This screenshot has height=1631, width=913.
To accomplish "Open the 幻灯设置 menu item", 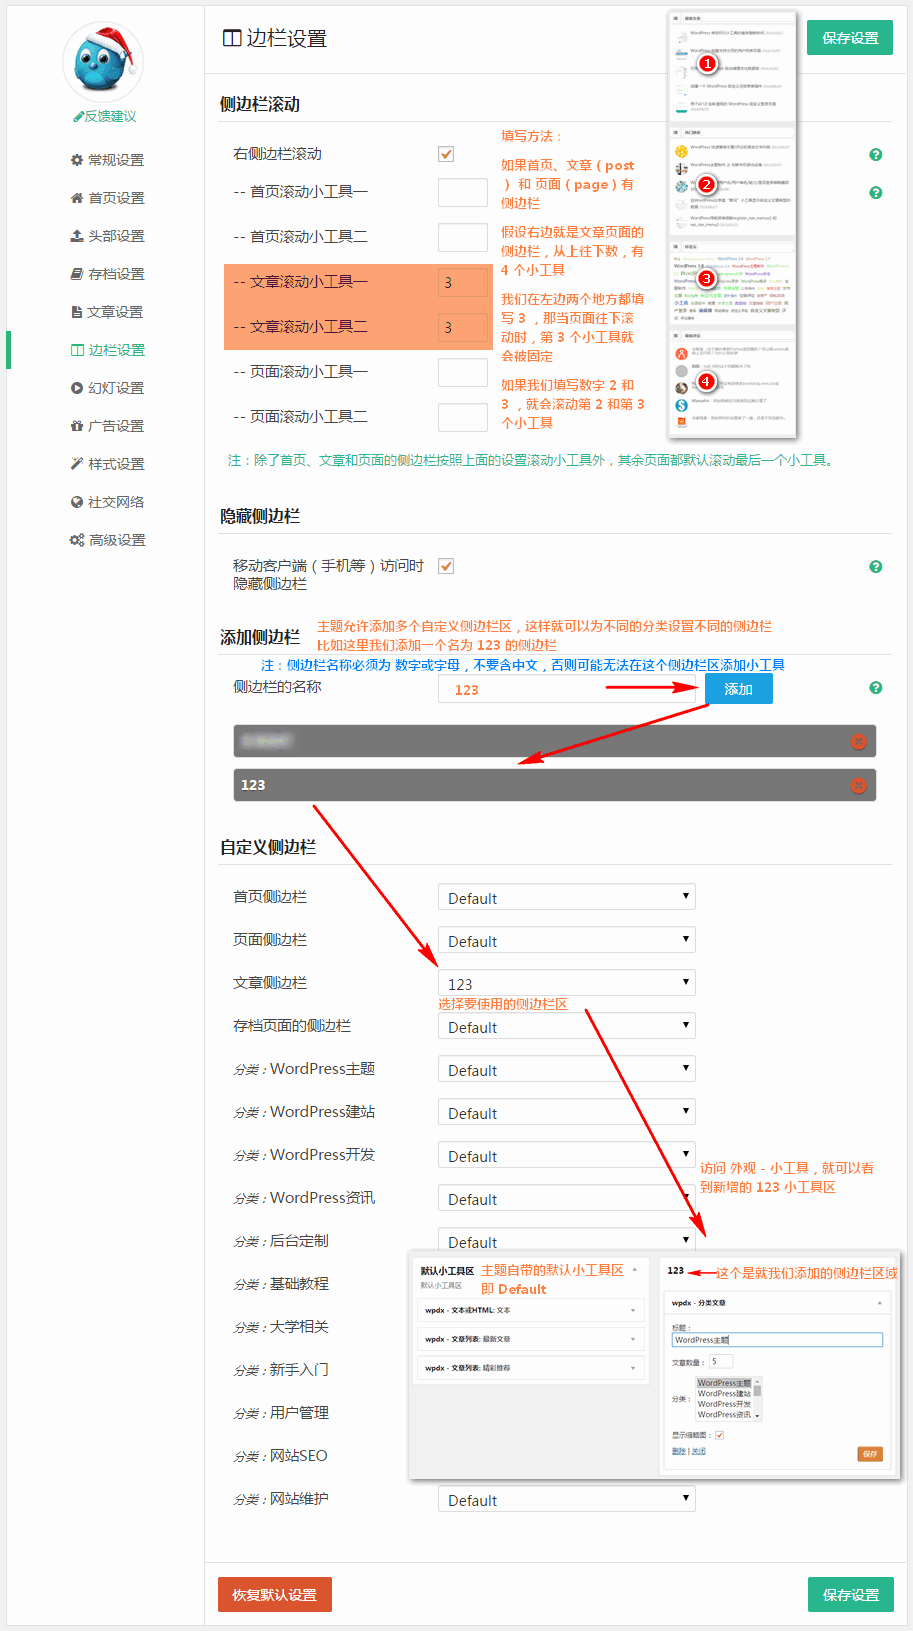I will (x=108, y=388).
